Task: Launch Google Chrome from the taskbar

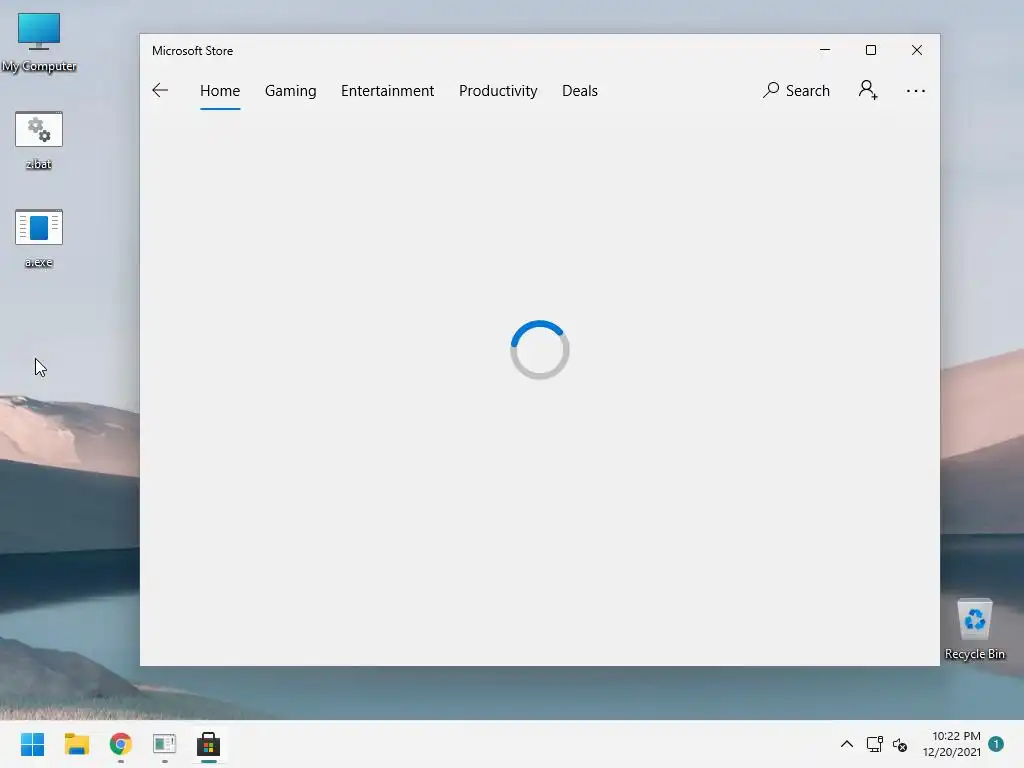Action: click(121, 744)
